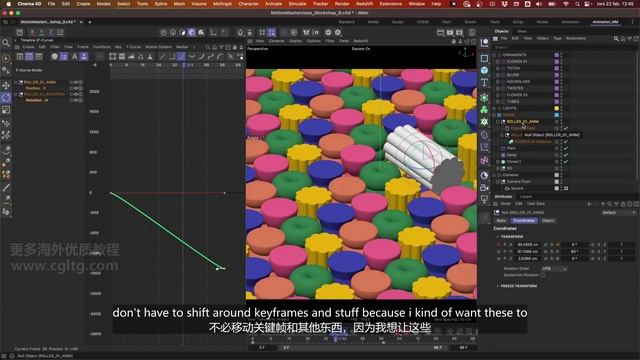640x360 pixels.
Task: Open the Cinema 4D File menu
Action: (x=51, y=4)
